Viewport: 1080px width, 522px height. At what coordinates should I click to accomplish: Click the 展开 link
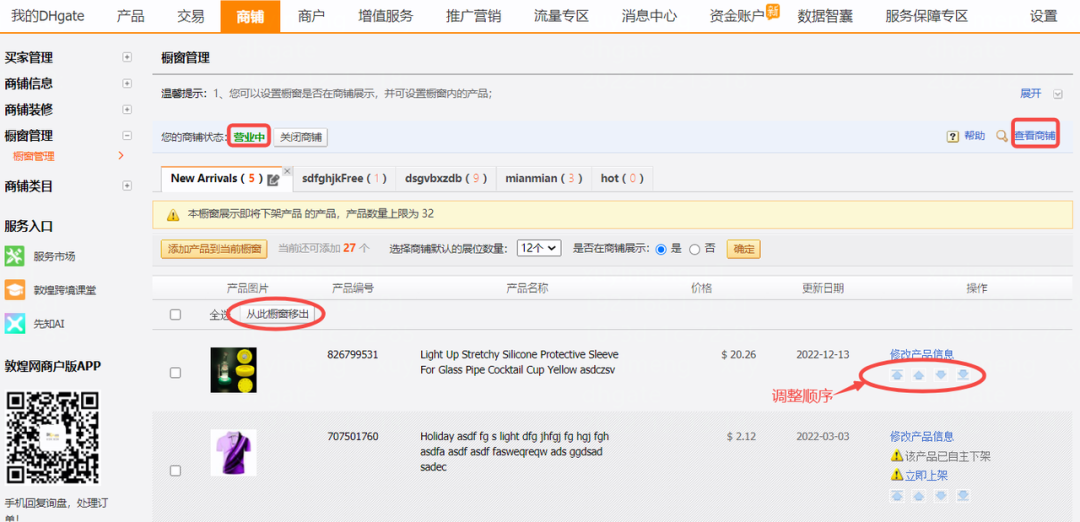click(1030, 94)
